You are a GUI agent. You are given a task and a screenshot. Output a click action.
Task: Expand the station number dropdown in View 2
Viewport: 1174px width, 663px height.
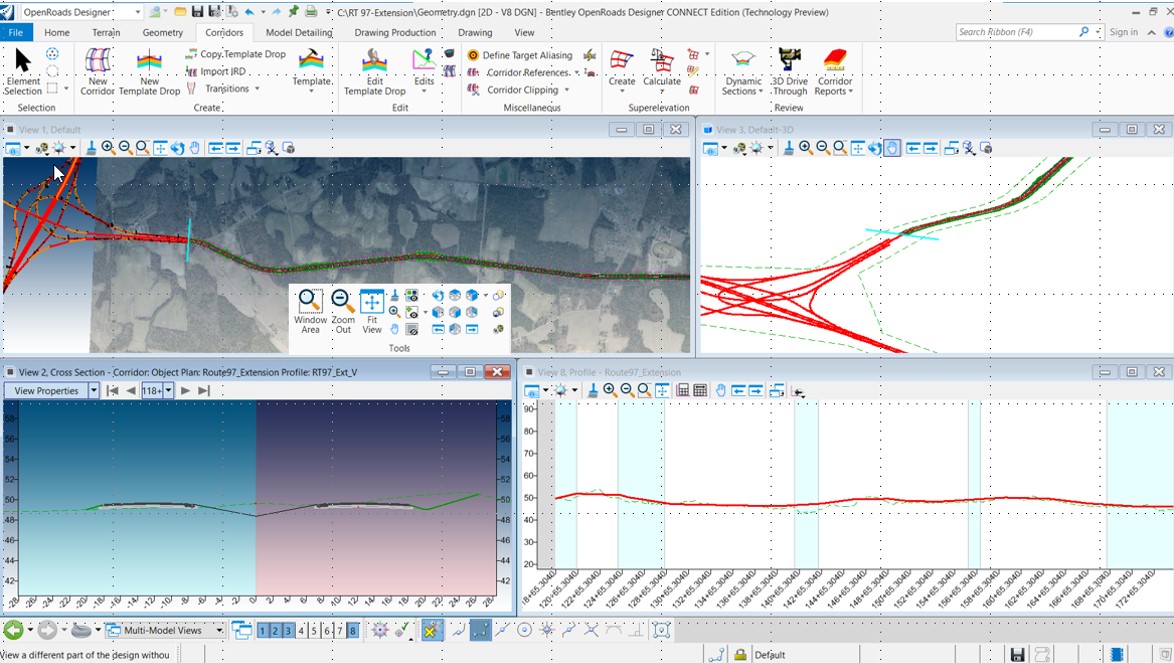pyautogui.click(x=166, y=390)
